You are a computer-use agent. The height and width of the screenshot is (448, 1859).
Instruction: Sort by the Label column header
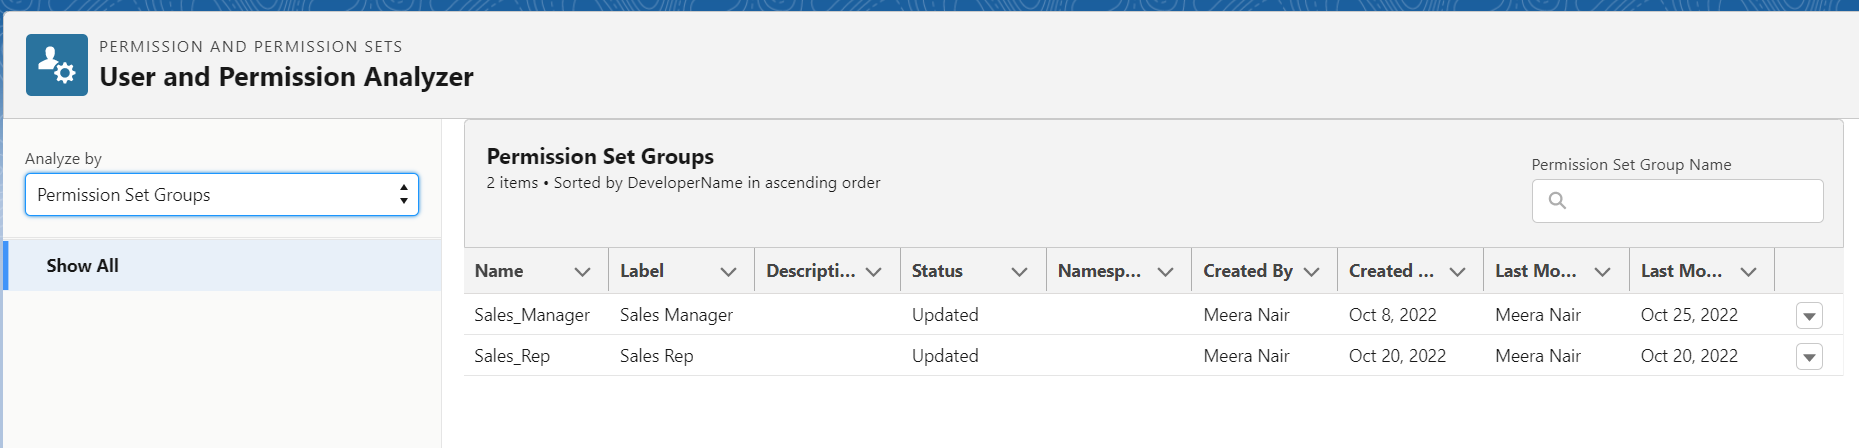[642, 271]
